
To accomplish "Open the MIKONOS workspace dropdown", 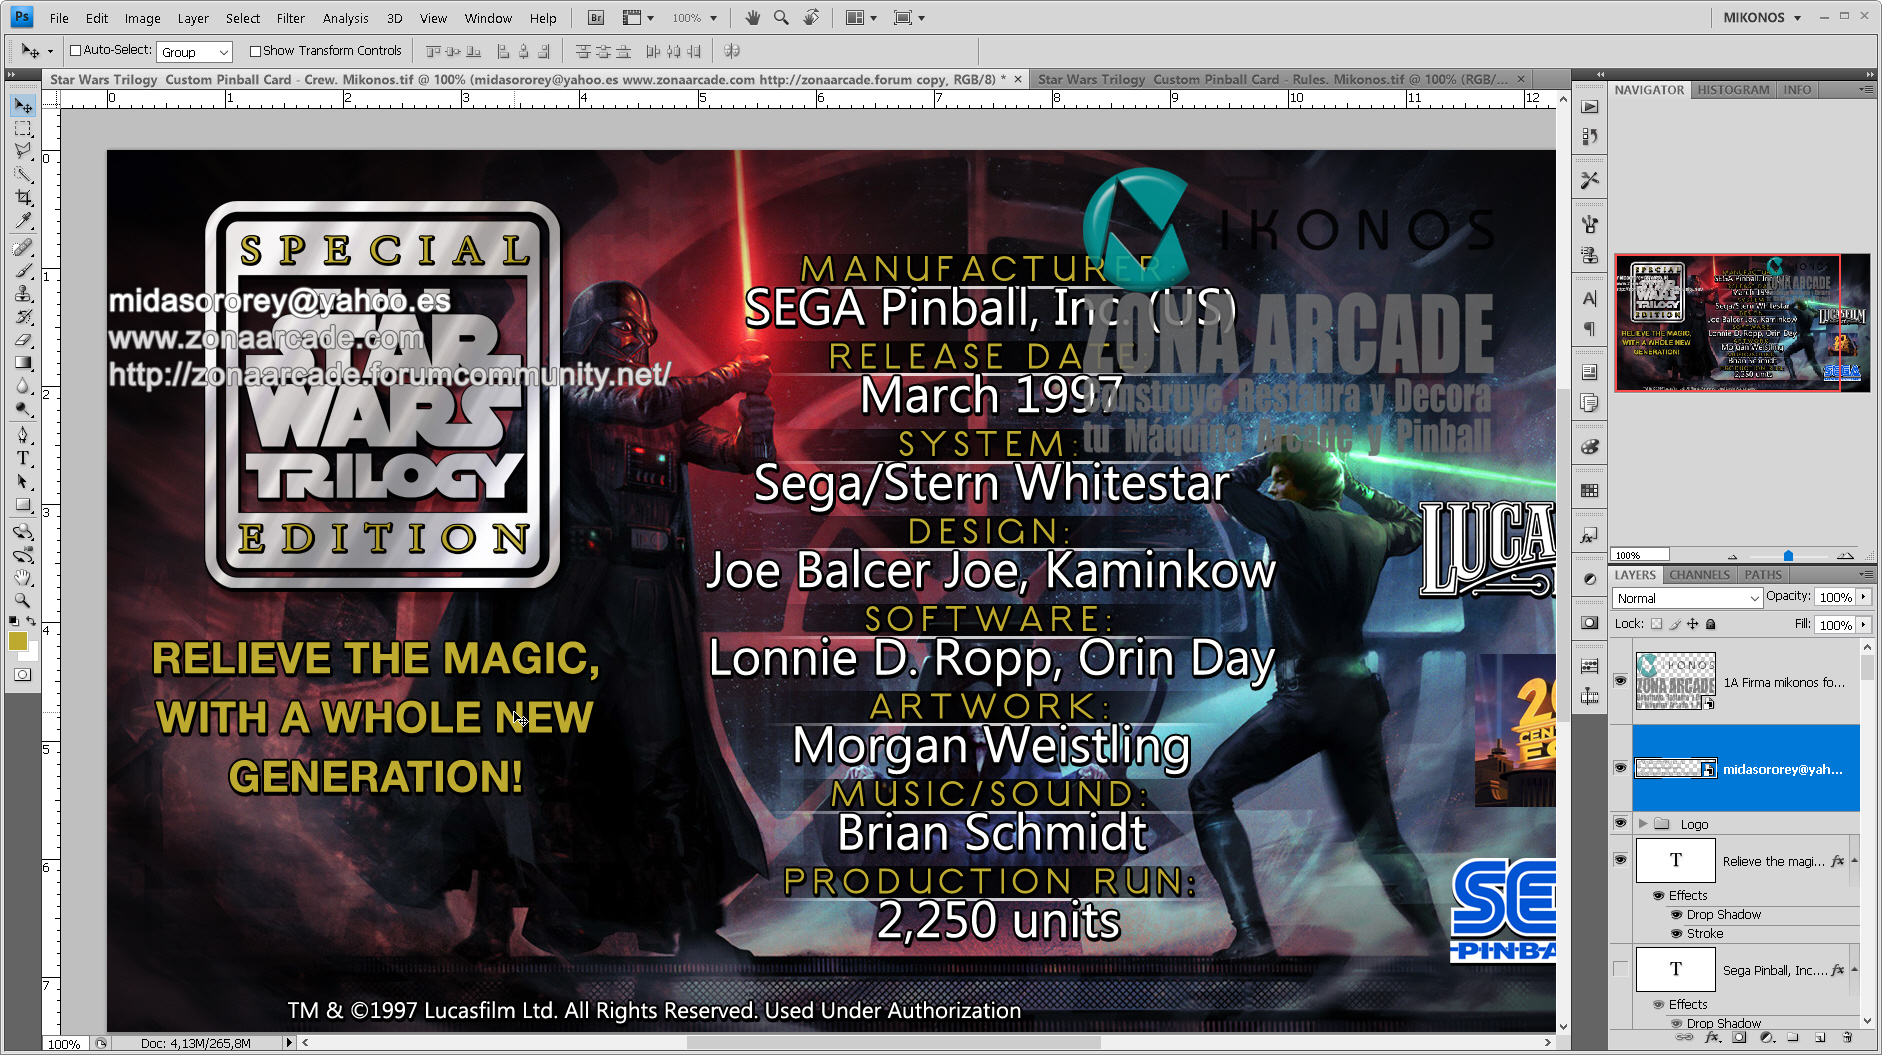I will tap(1762, 18).
